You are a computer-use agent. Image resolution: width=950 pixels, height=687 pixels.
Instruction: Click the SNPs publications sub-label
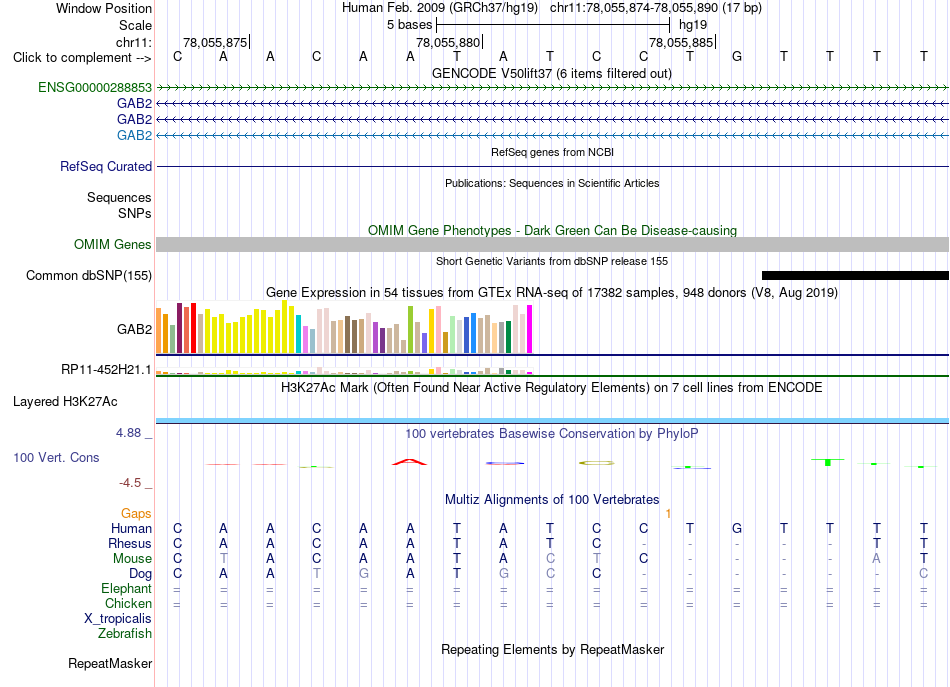(135, 213)
